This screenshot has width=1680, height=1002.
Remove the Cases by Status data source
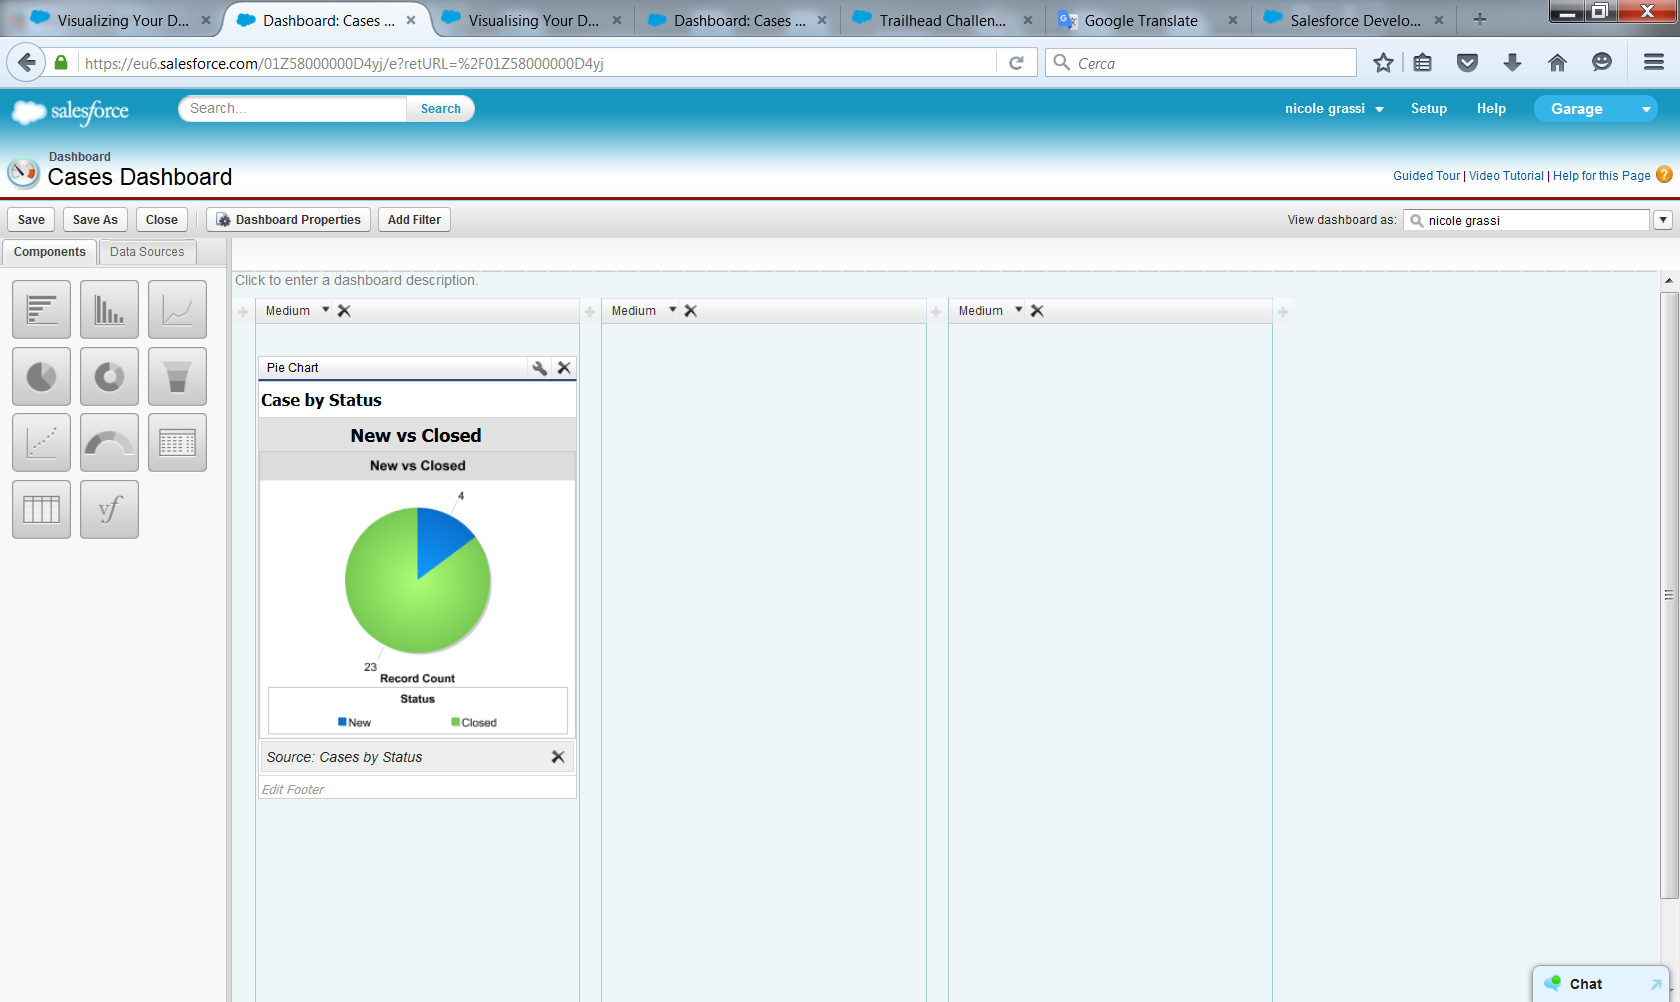(x=558, y=757)
